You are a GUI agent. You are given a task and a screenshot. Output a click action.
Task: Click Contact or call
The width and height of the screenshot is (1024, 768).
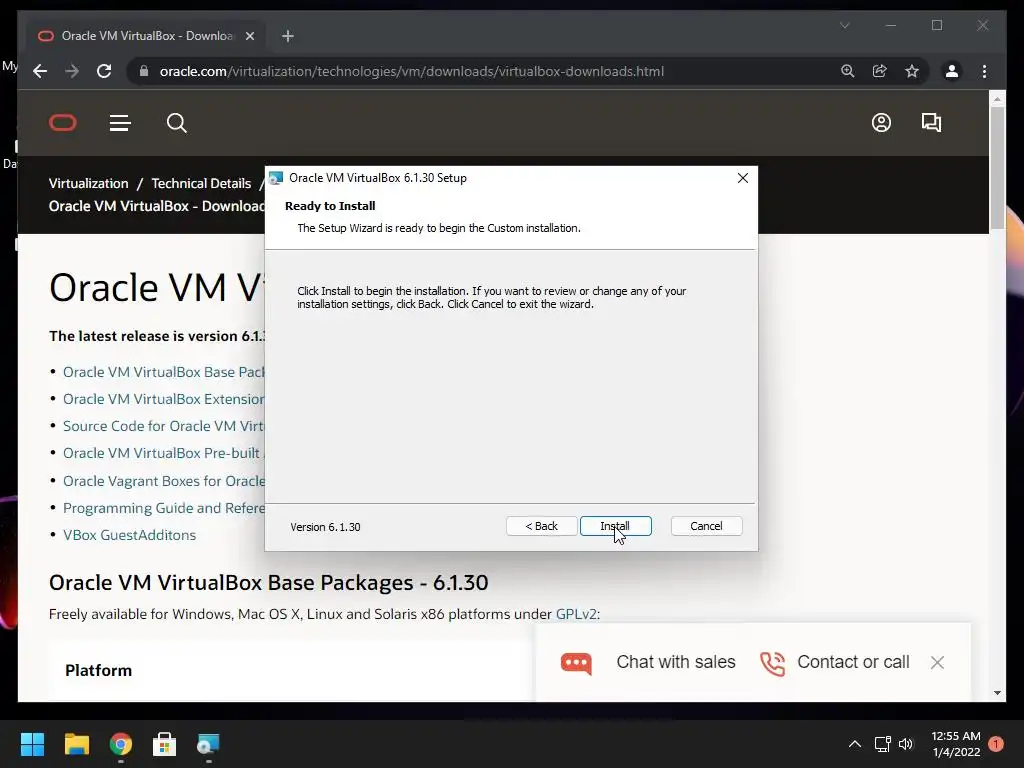pos(853,662)
